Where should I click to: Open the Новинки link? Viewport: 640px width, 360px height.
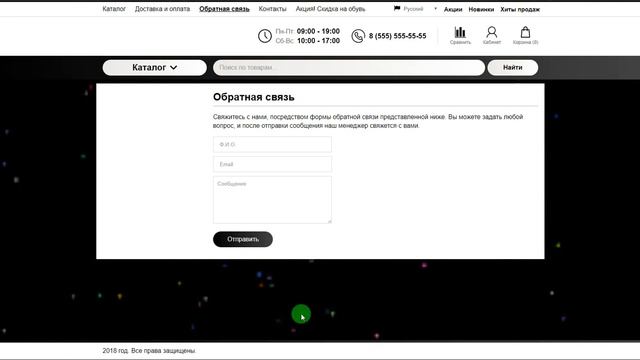[x=481, y=9]
